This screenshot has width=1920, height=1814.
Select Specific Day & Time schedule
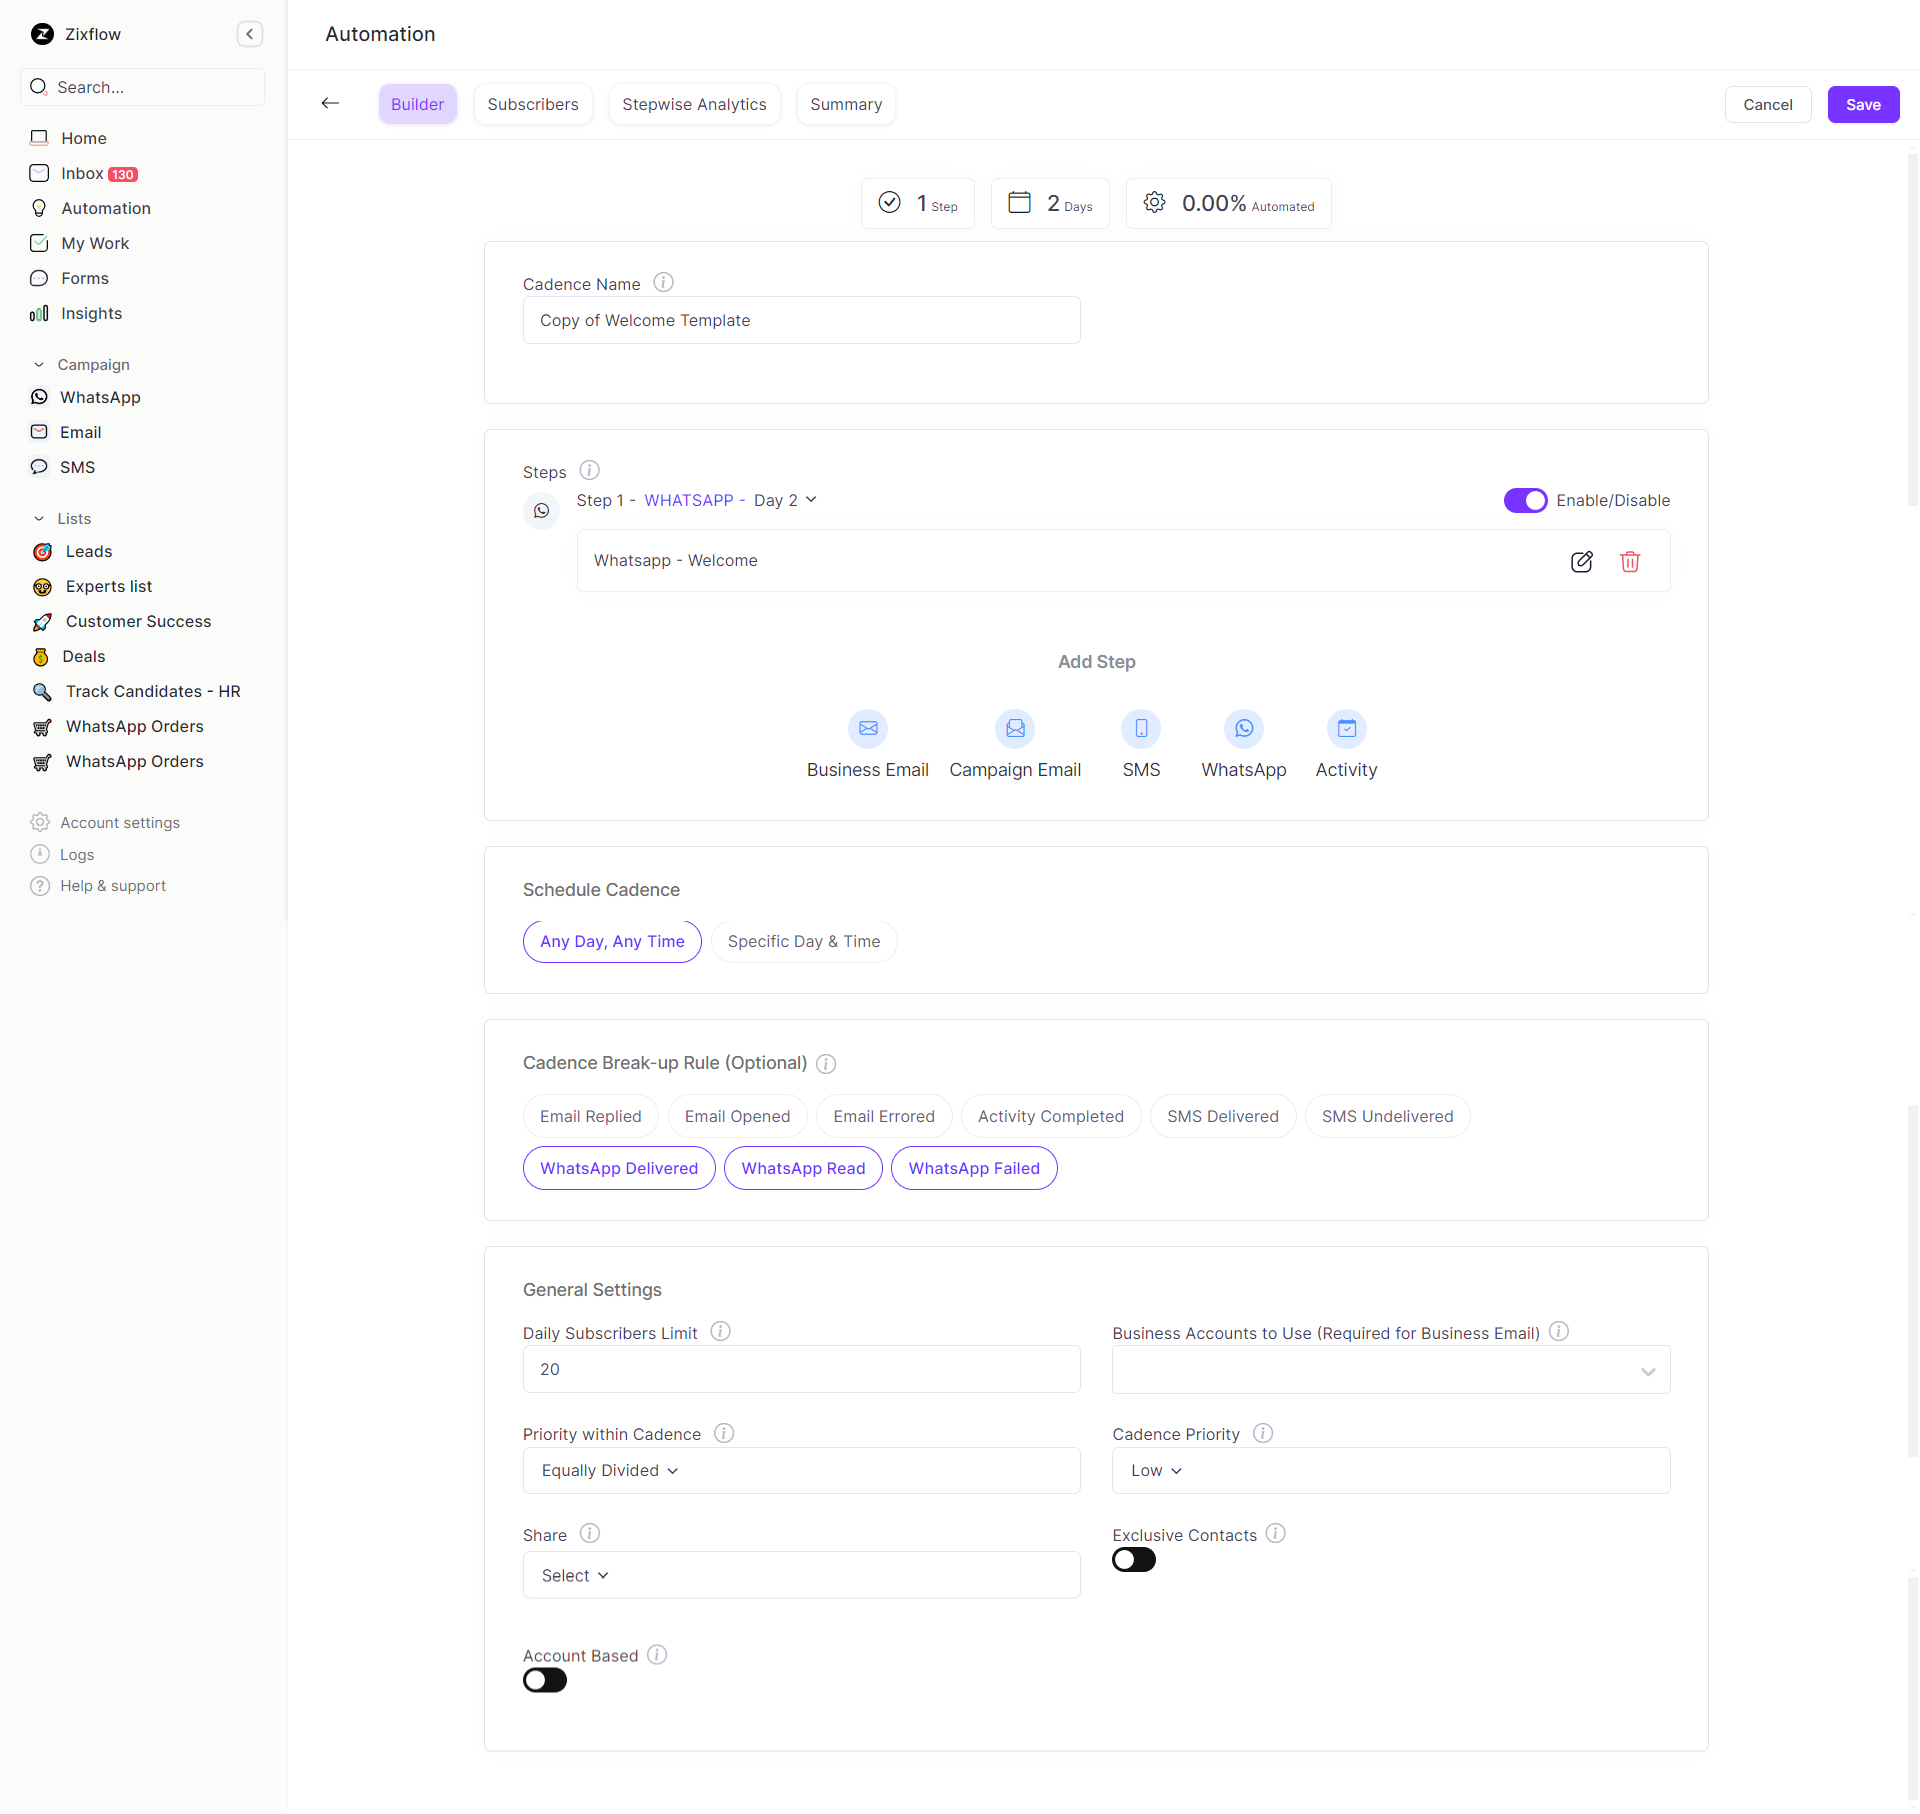[803, 942]
